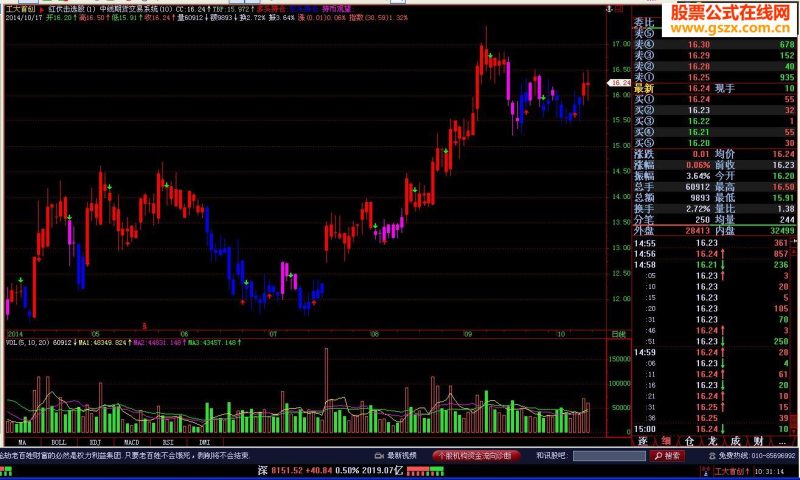The width and height of the screenshot is (800, 480).
Task: Click the 14:55 trade tick row
Action: pos(712,243)
